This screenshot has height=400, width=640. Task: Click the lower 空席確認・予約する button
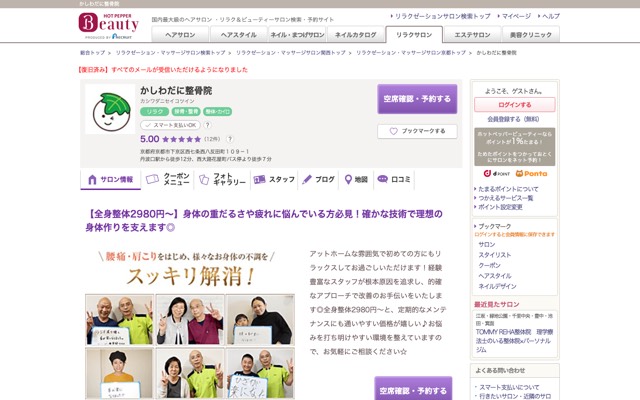click(x=413, y=390)
